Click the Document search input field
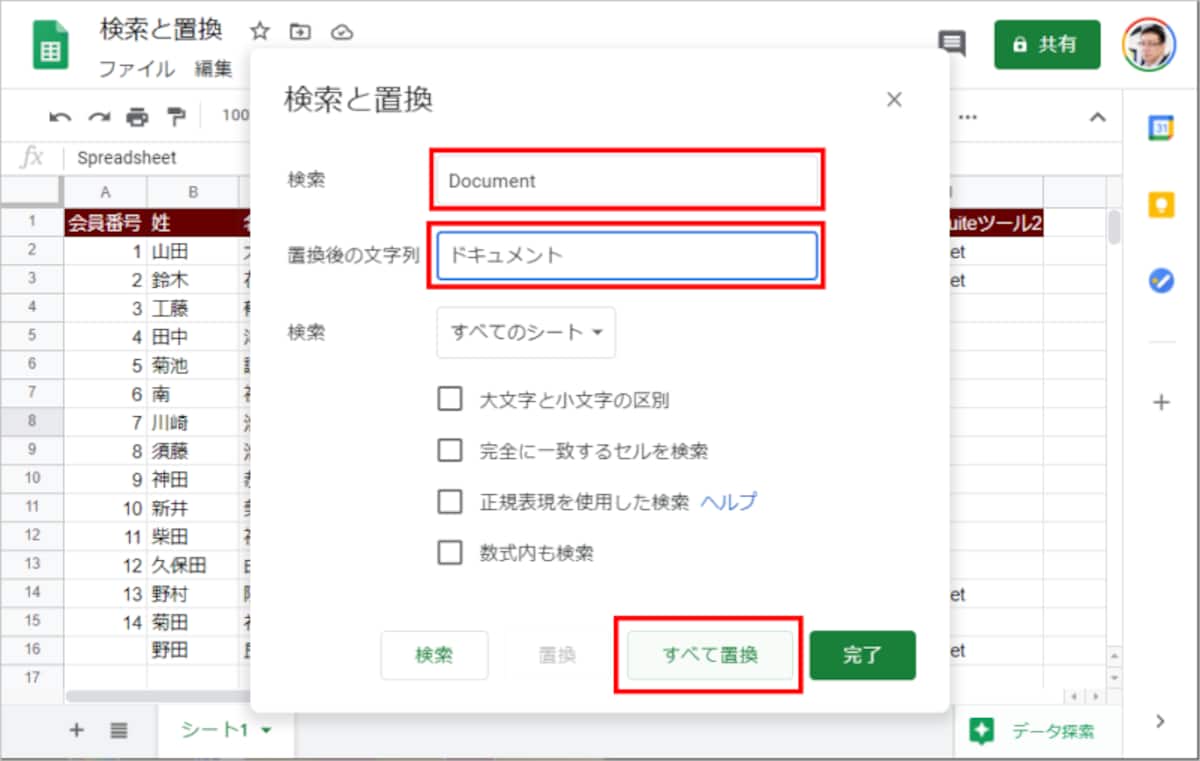 pyautogui.click(x=628, y=181)
